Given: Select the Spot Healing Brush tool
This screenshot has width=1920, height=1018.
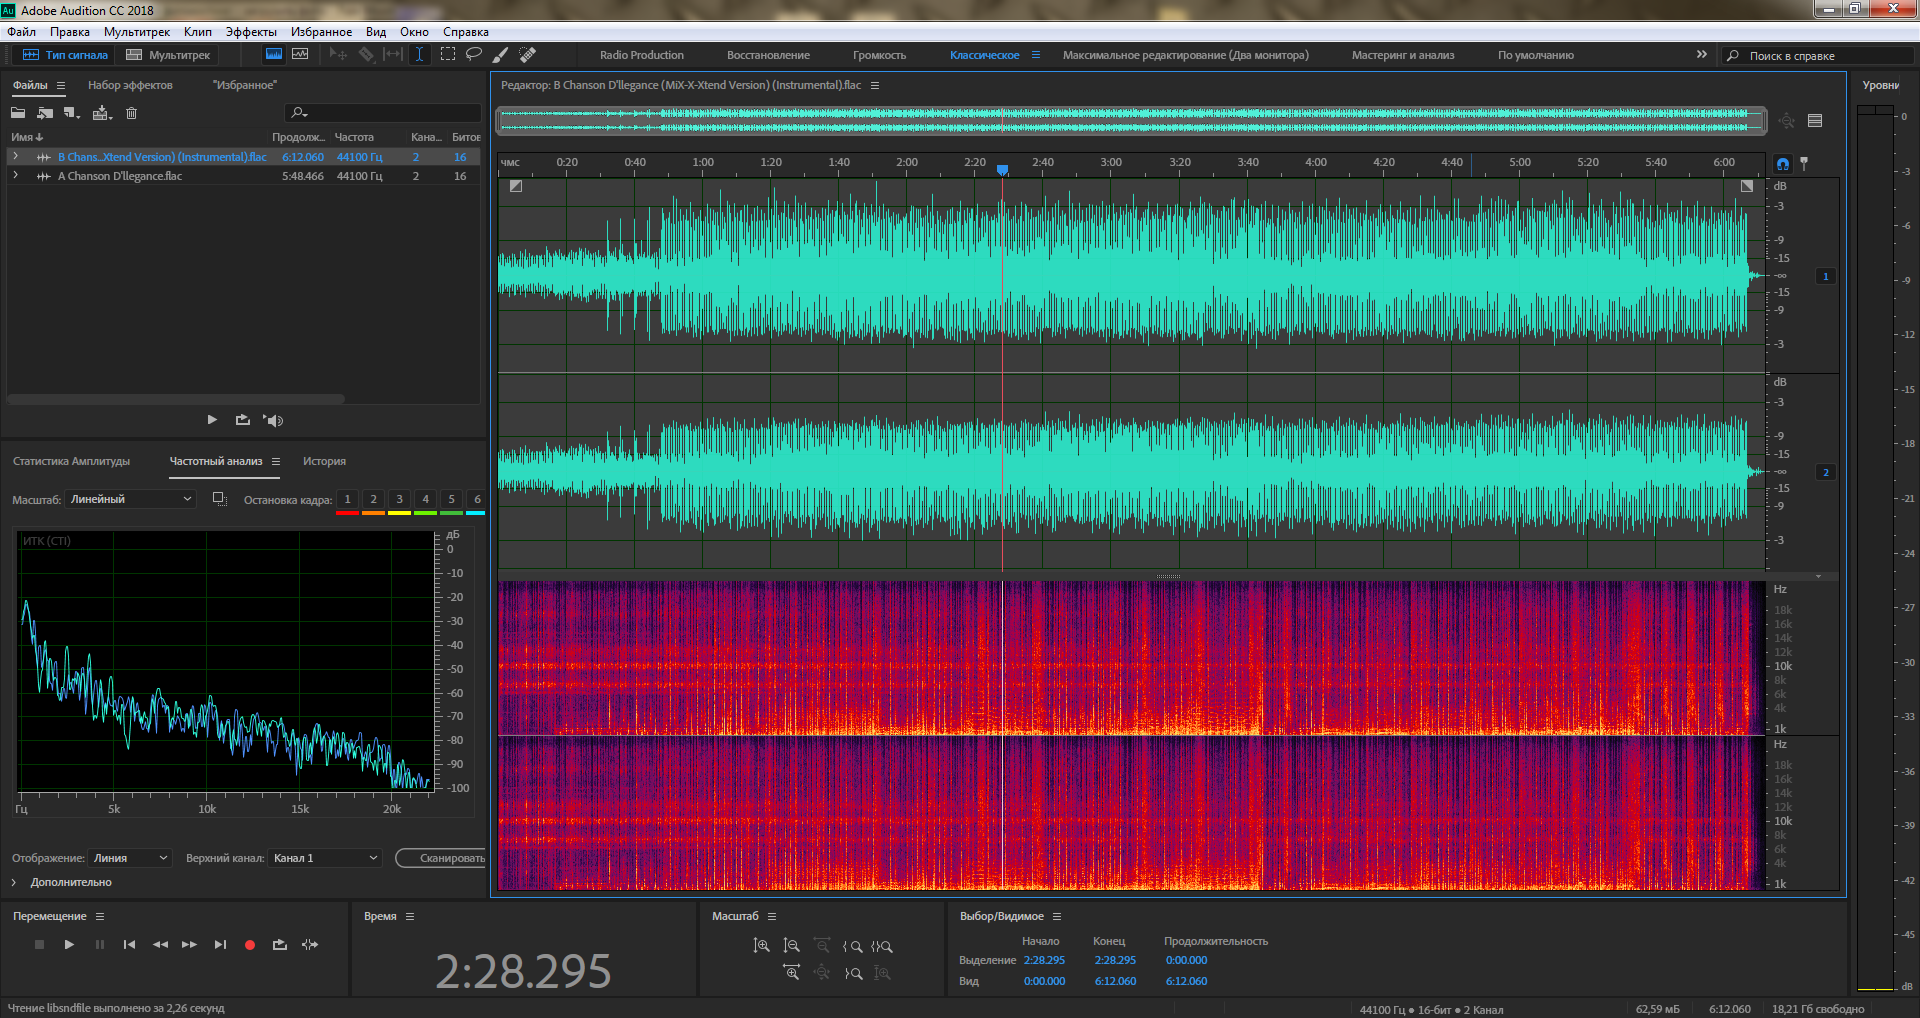Looking at the screenshot, I should (x=528, y=55).
